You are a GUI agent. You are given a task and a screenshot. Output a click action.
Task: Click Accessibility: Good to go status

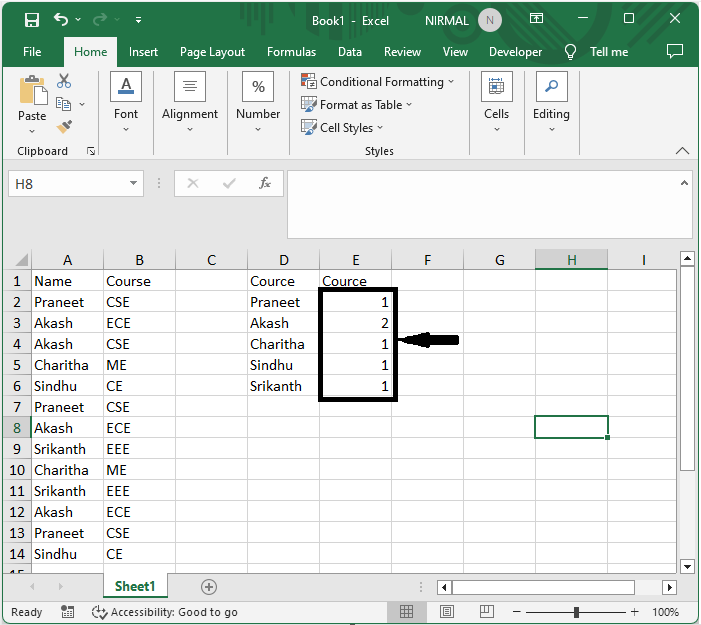coord(165,612)
